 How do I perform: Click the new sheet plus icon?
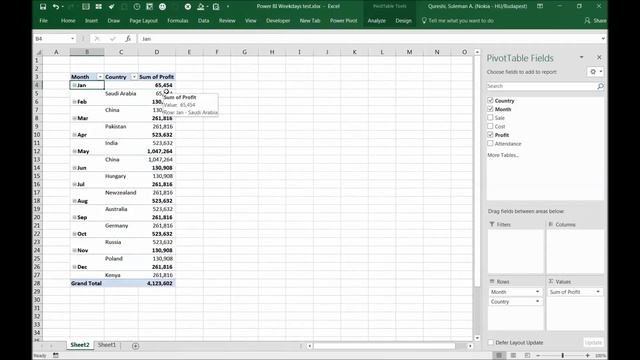(x=136, y=346)
